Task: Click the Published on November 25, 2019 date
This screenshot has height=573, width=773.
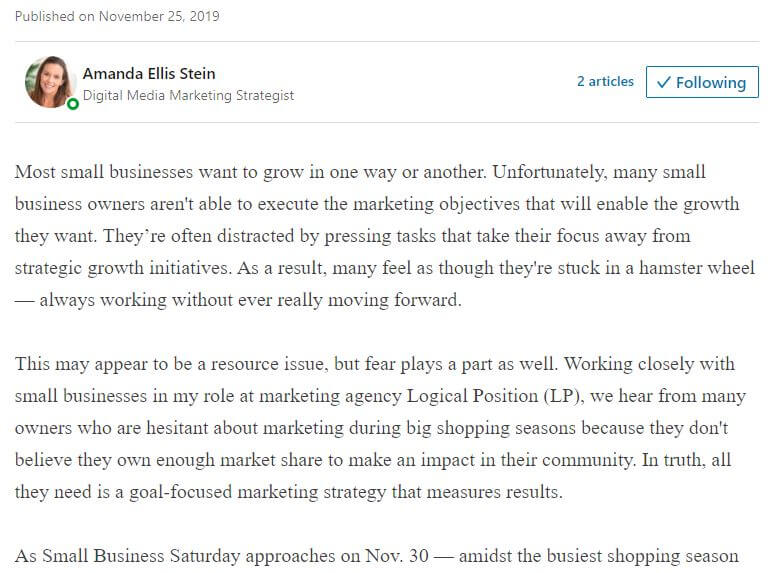Action: (117, 16)
